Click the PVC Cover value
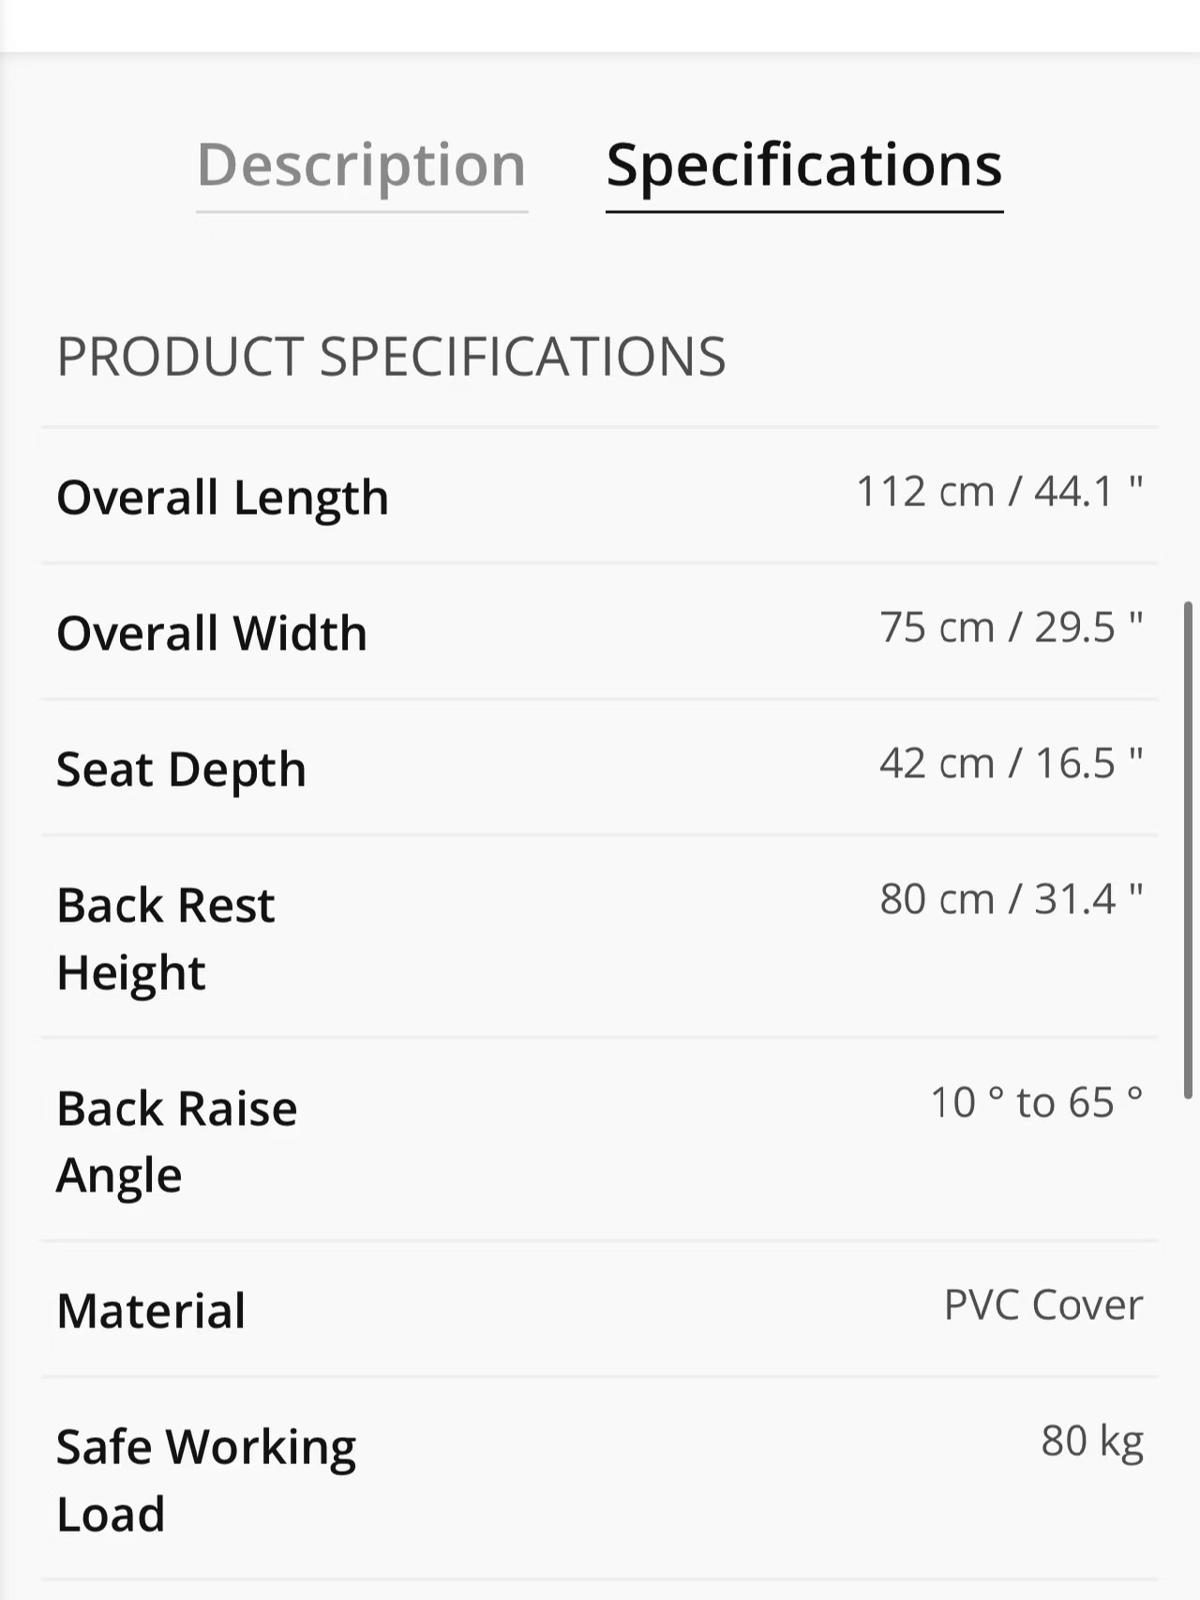 1043,1305
